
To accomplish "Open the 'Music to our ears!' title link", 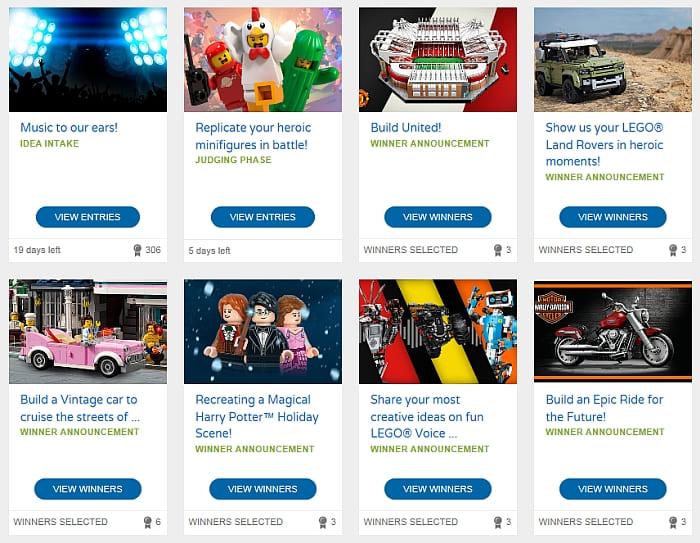I will click(x=69, y=128).
